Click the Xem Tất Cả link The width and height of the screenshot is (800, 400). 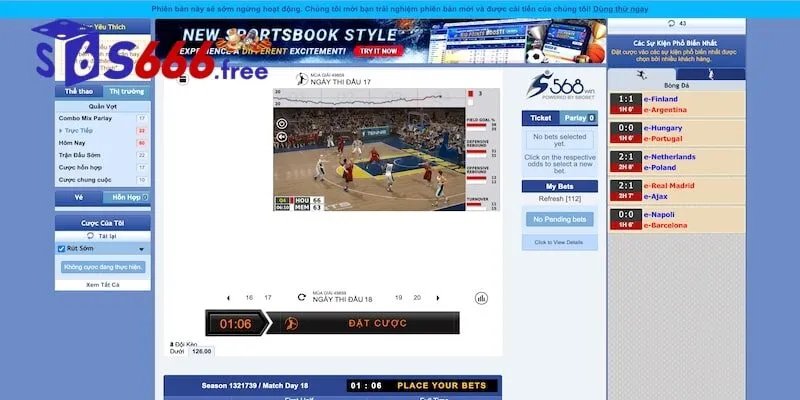(102, 285)
